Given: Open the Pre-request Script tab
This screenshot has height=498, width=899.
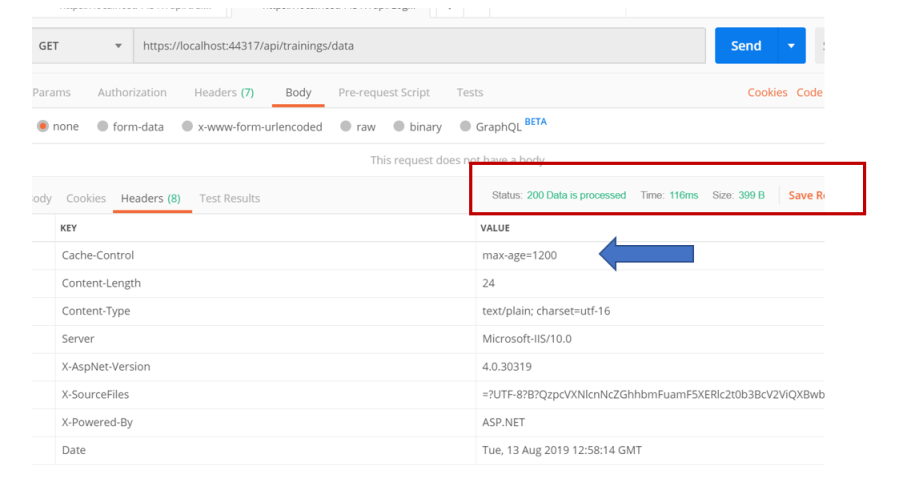Looking at the screenshot, I should 384,93.
